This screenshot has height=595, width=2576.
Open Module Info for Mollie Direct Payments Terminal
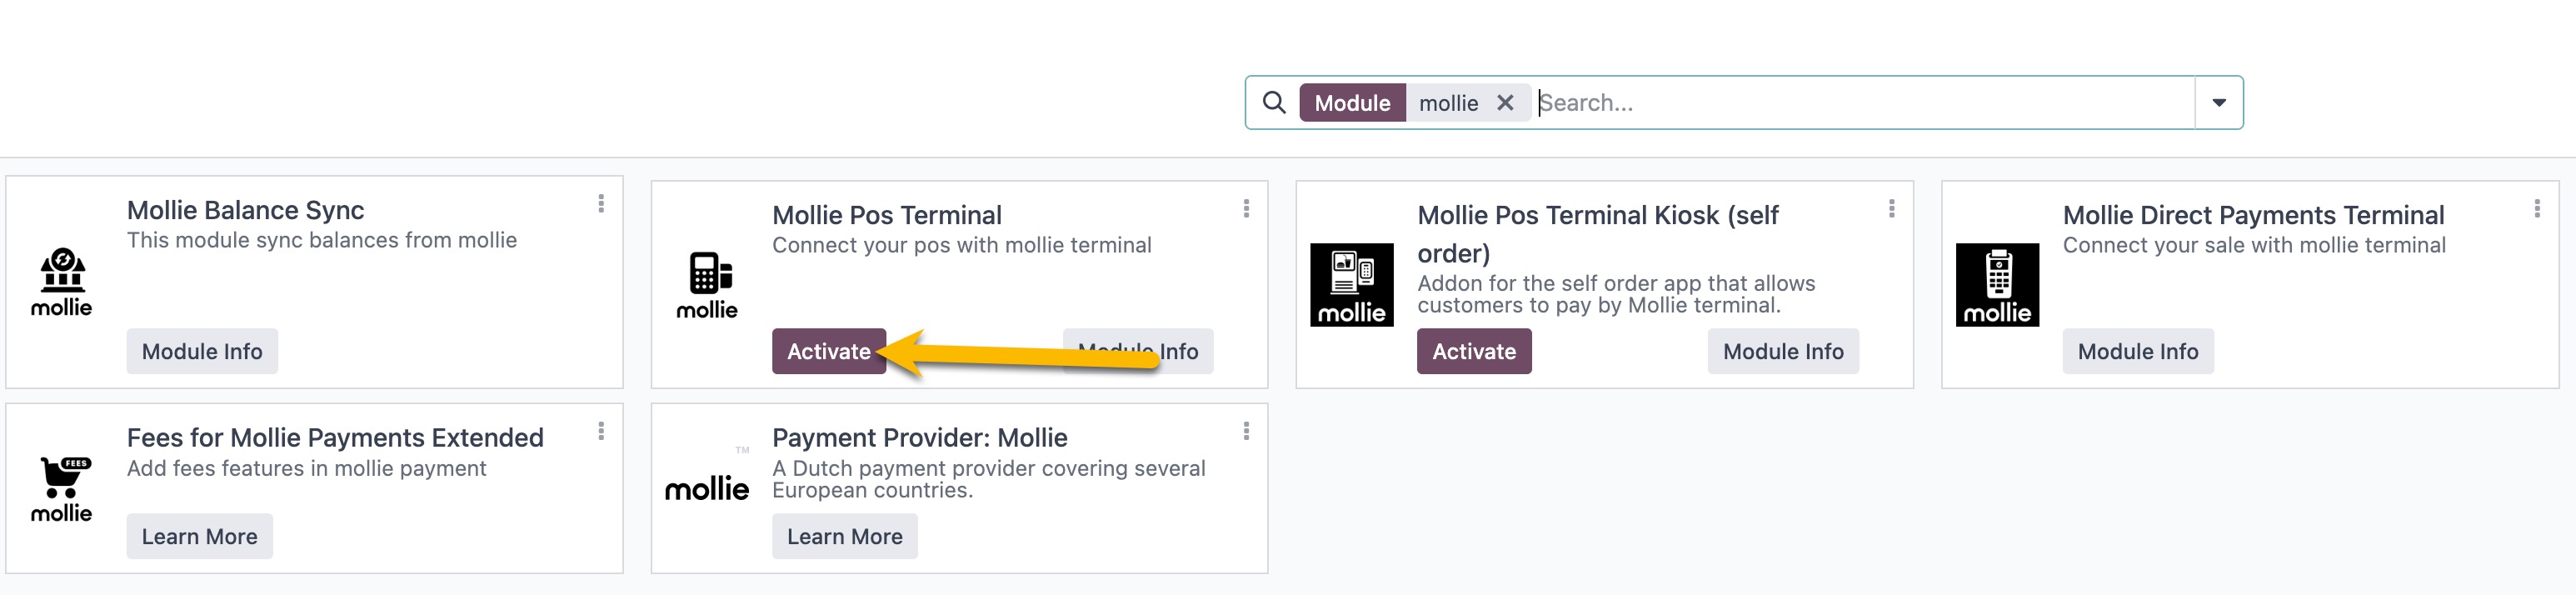(2138, 351)
